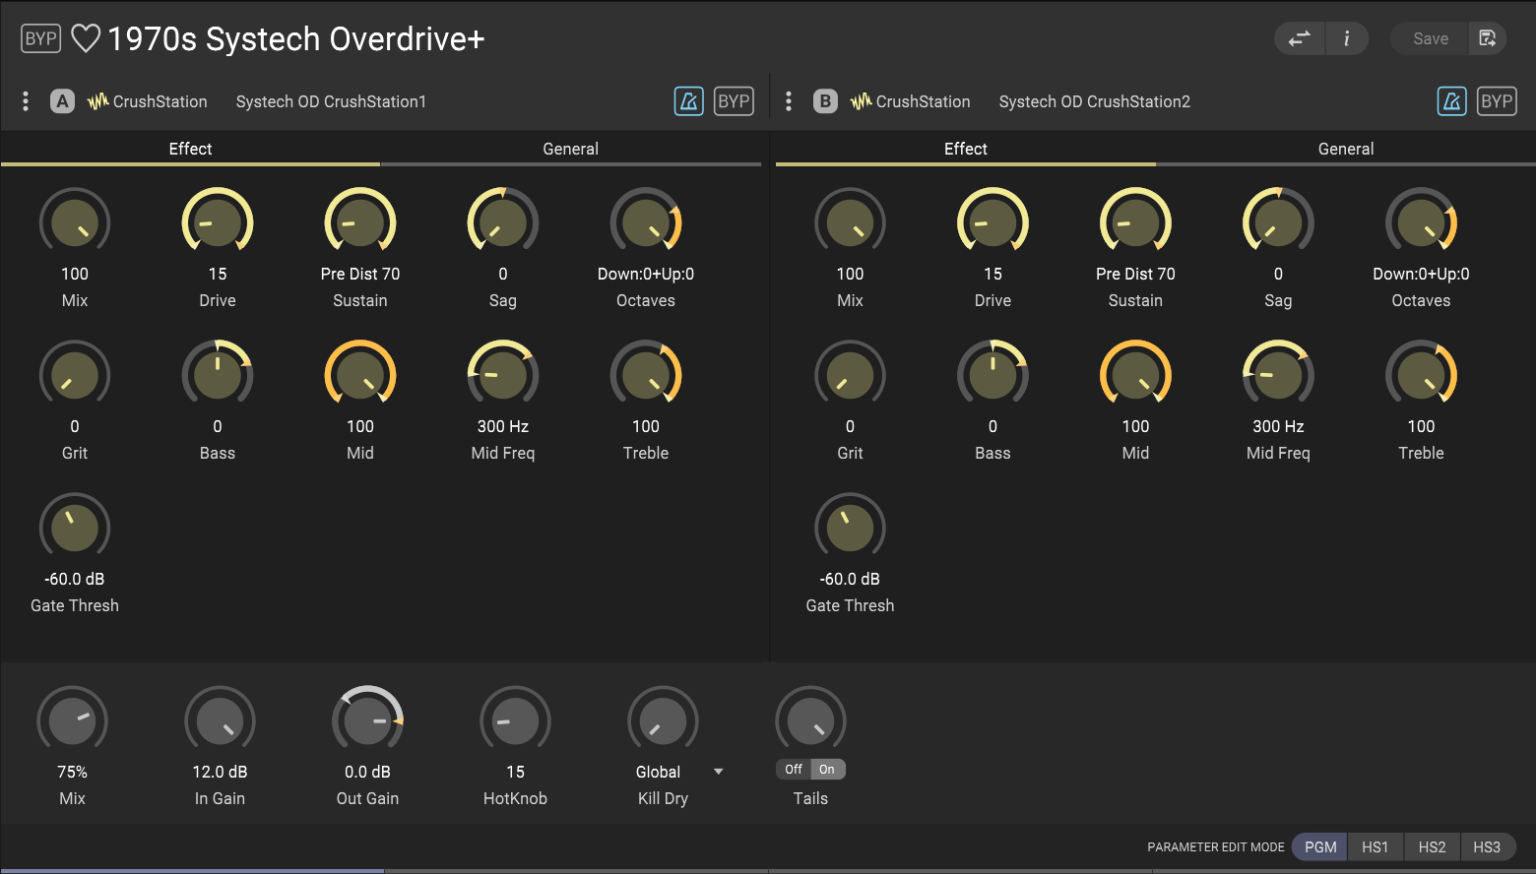Open slot A three-dot options menu
The height and width of the screenshot is (874, 1536).
point(26,101)
